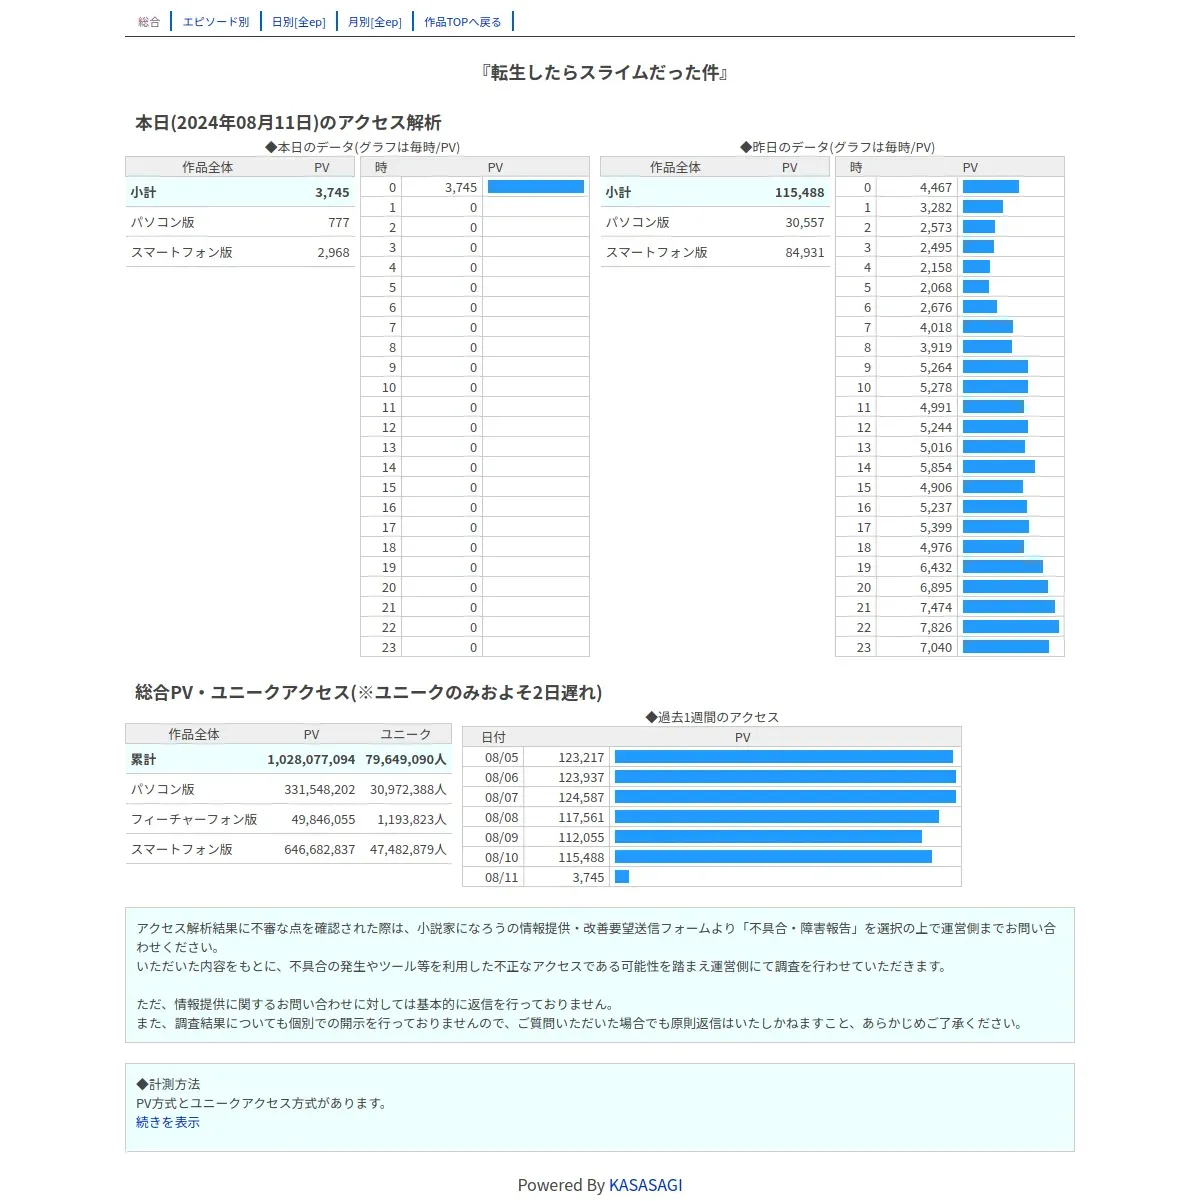1200x1201 pixels.
Task: Click heading 総合PV・ユニークアクセス
Action: point(243,692)
